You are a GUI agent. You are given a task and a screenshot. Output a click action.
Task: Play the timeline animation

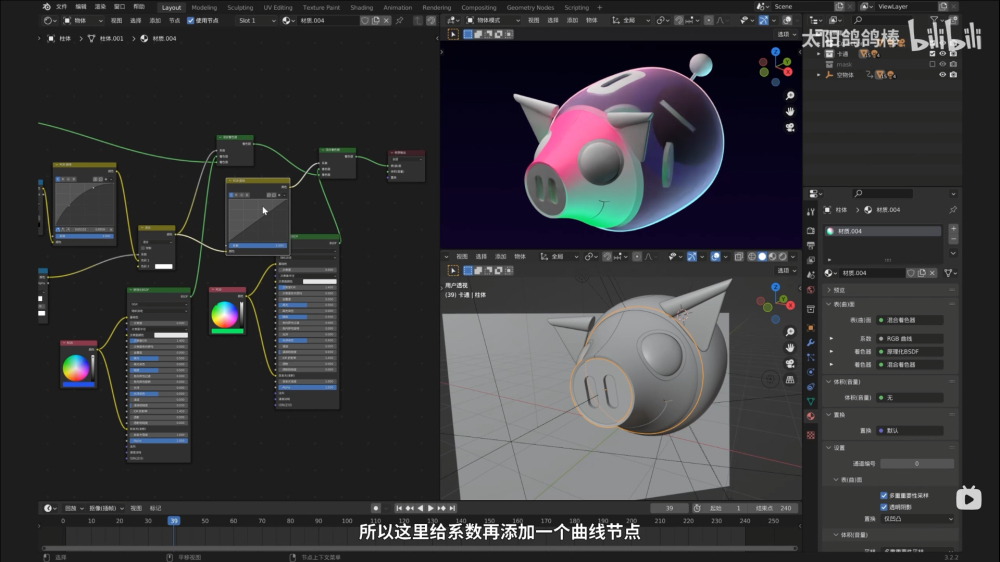point(430,508)
